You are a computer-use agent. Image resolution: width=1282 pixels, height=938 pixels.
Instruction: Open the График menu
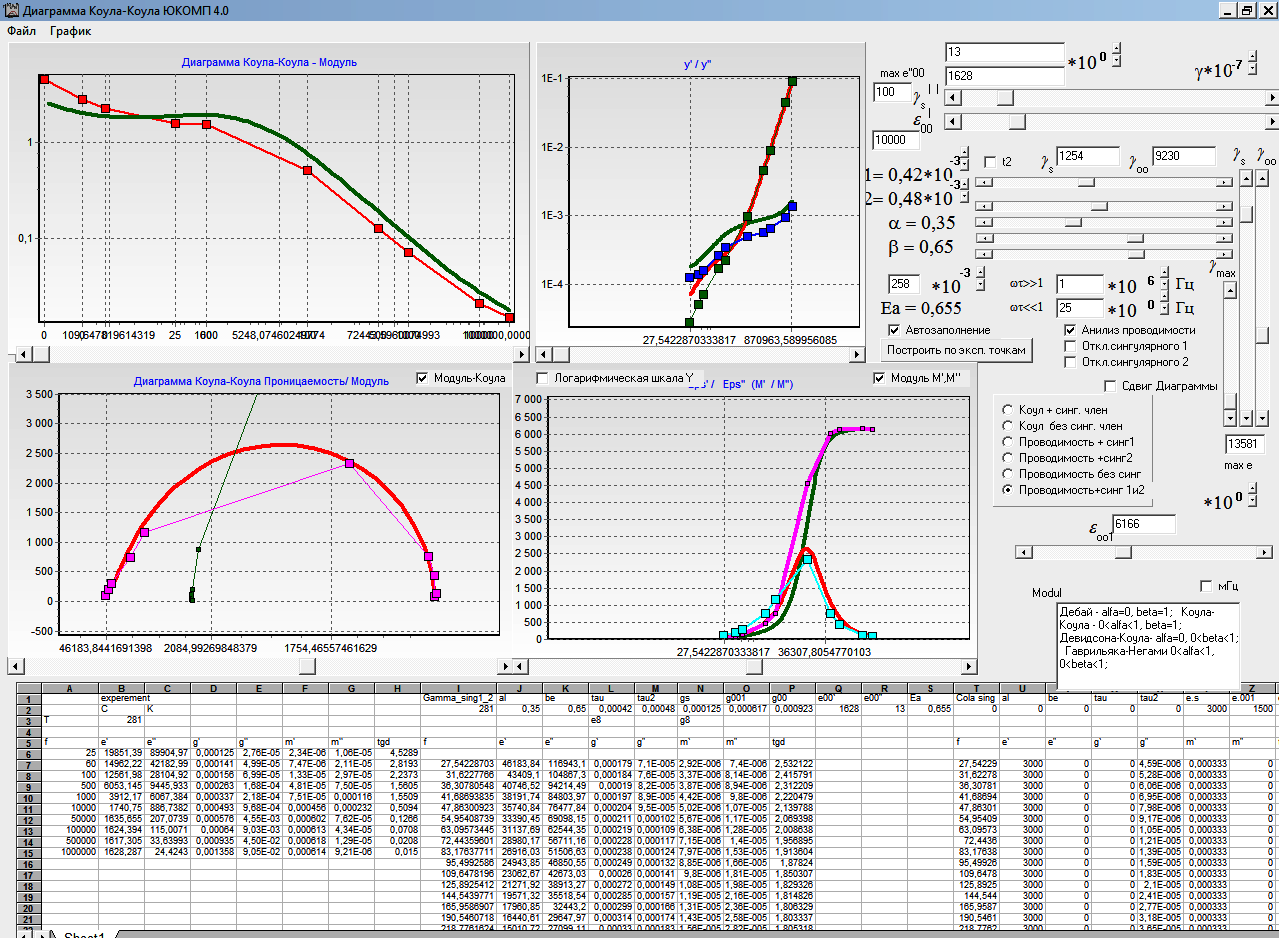pyautogui.click(x=71, y=31)
